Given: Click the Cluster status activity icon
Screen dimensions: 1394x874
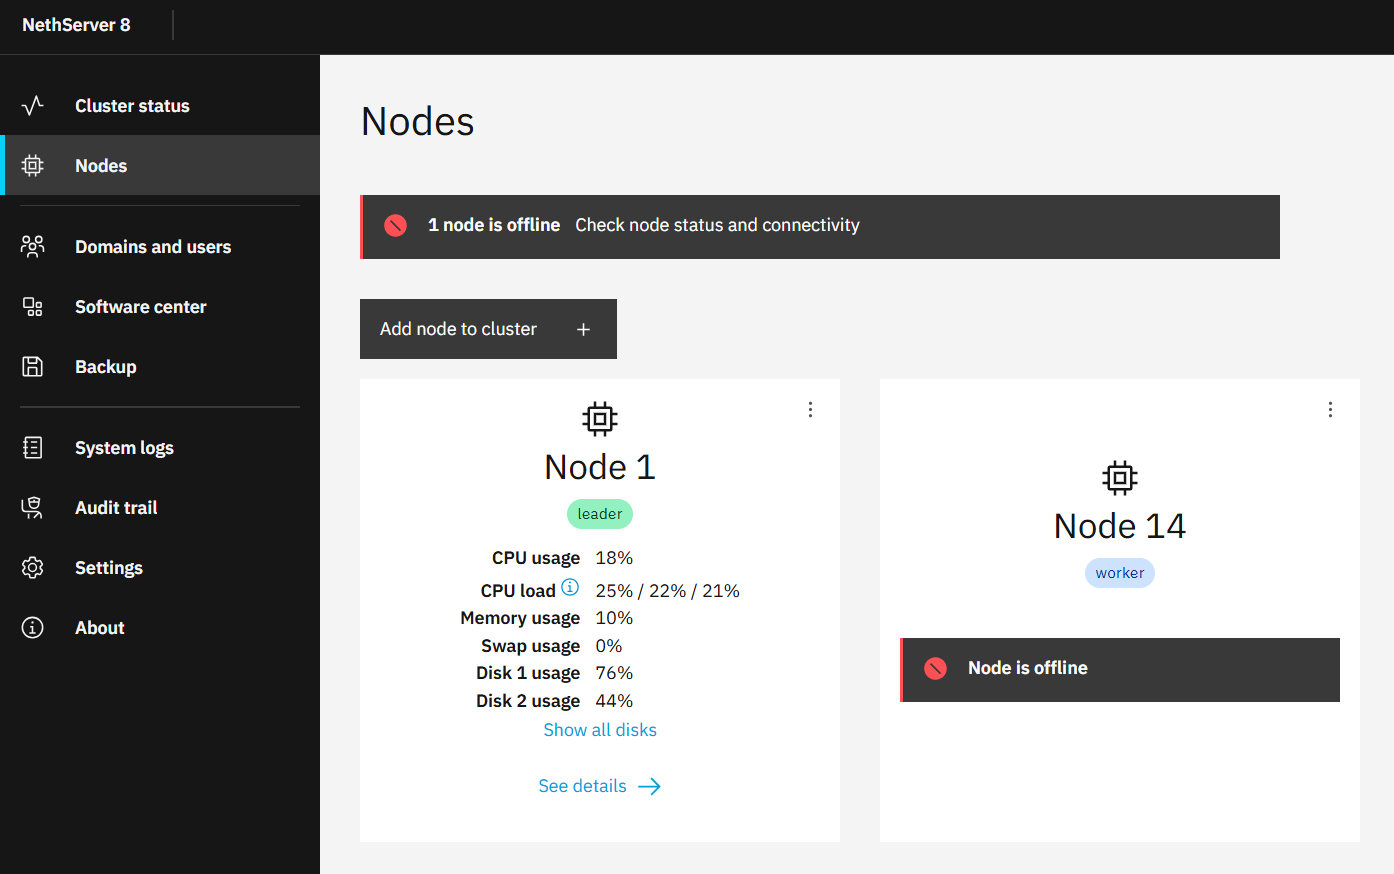Looking at the screenshot, I should coord(33,106).
